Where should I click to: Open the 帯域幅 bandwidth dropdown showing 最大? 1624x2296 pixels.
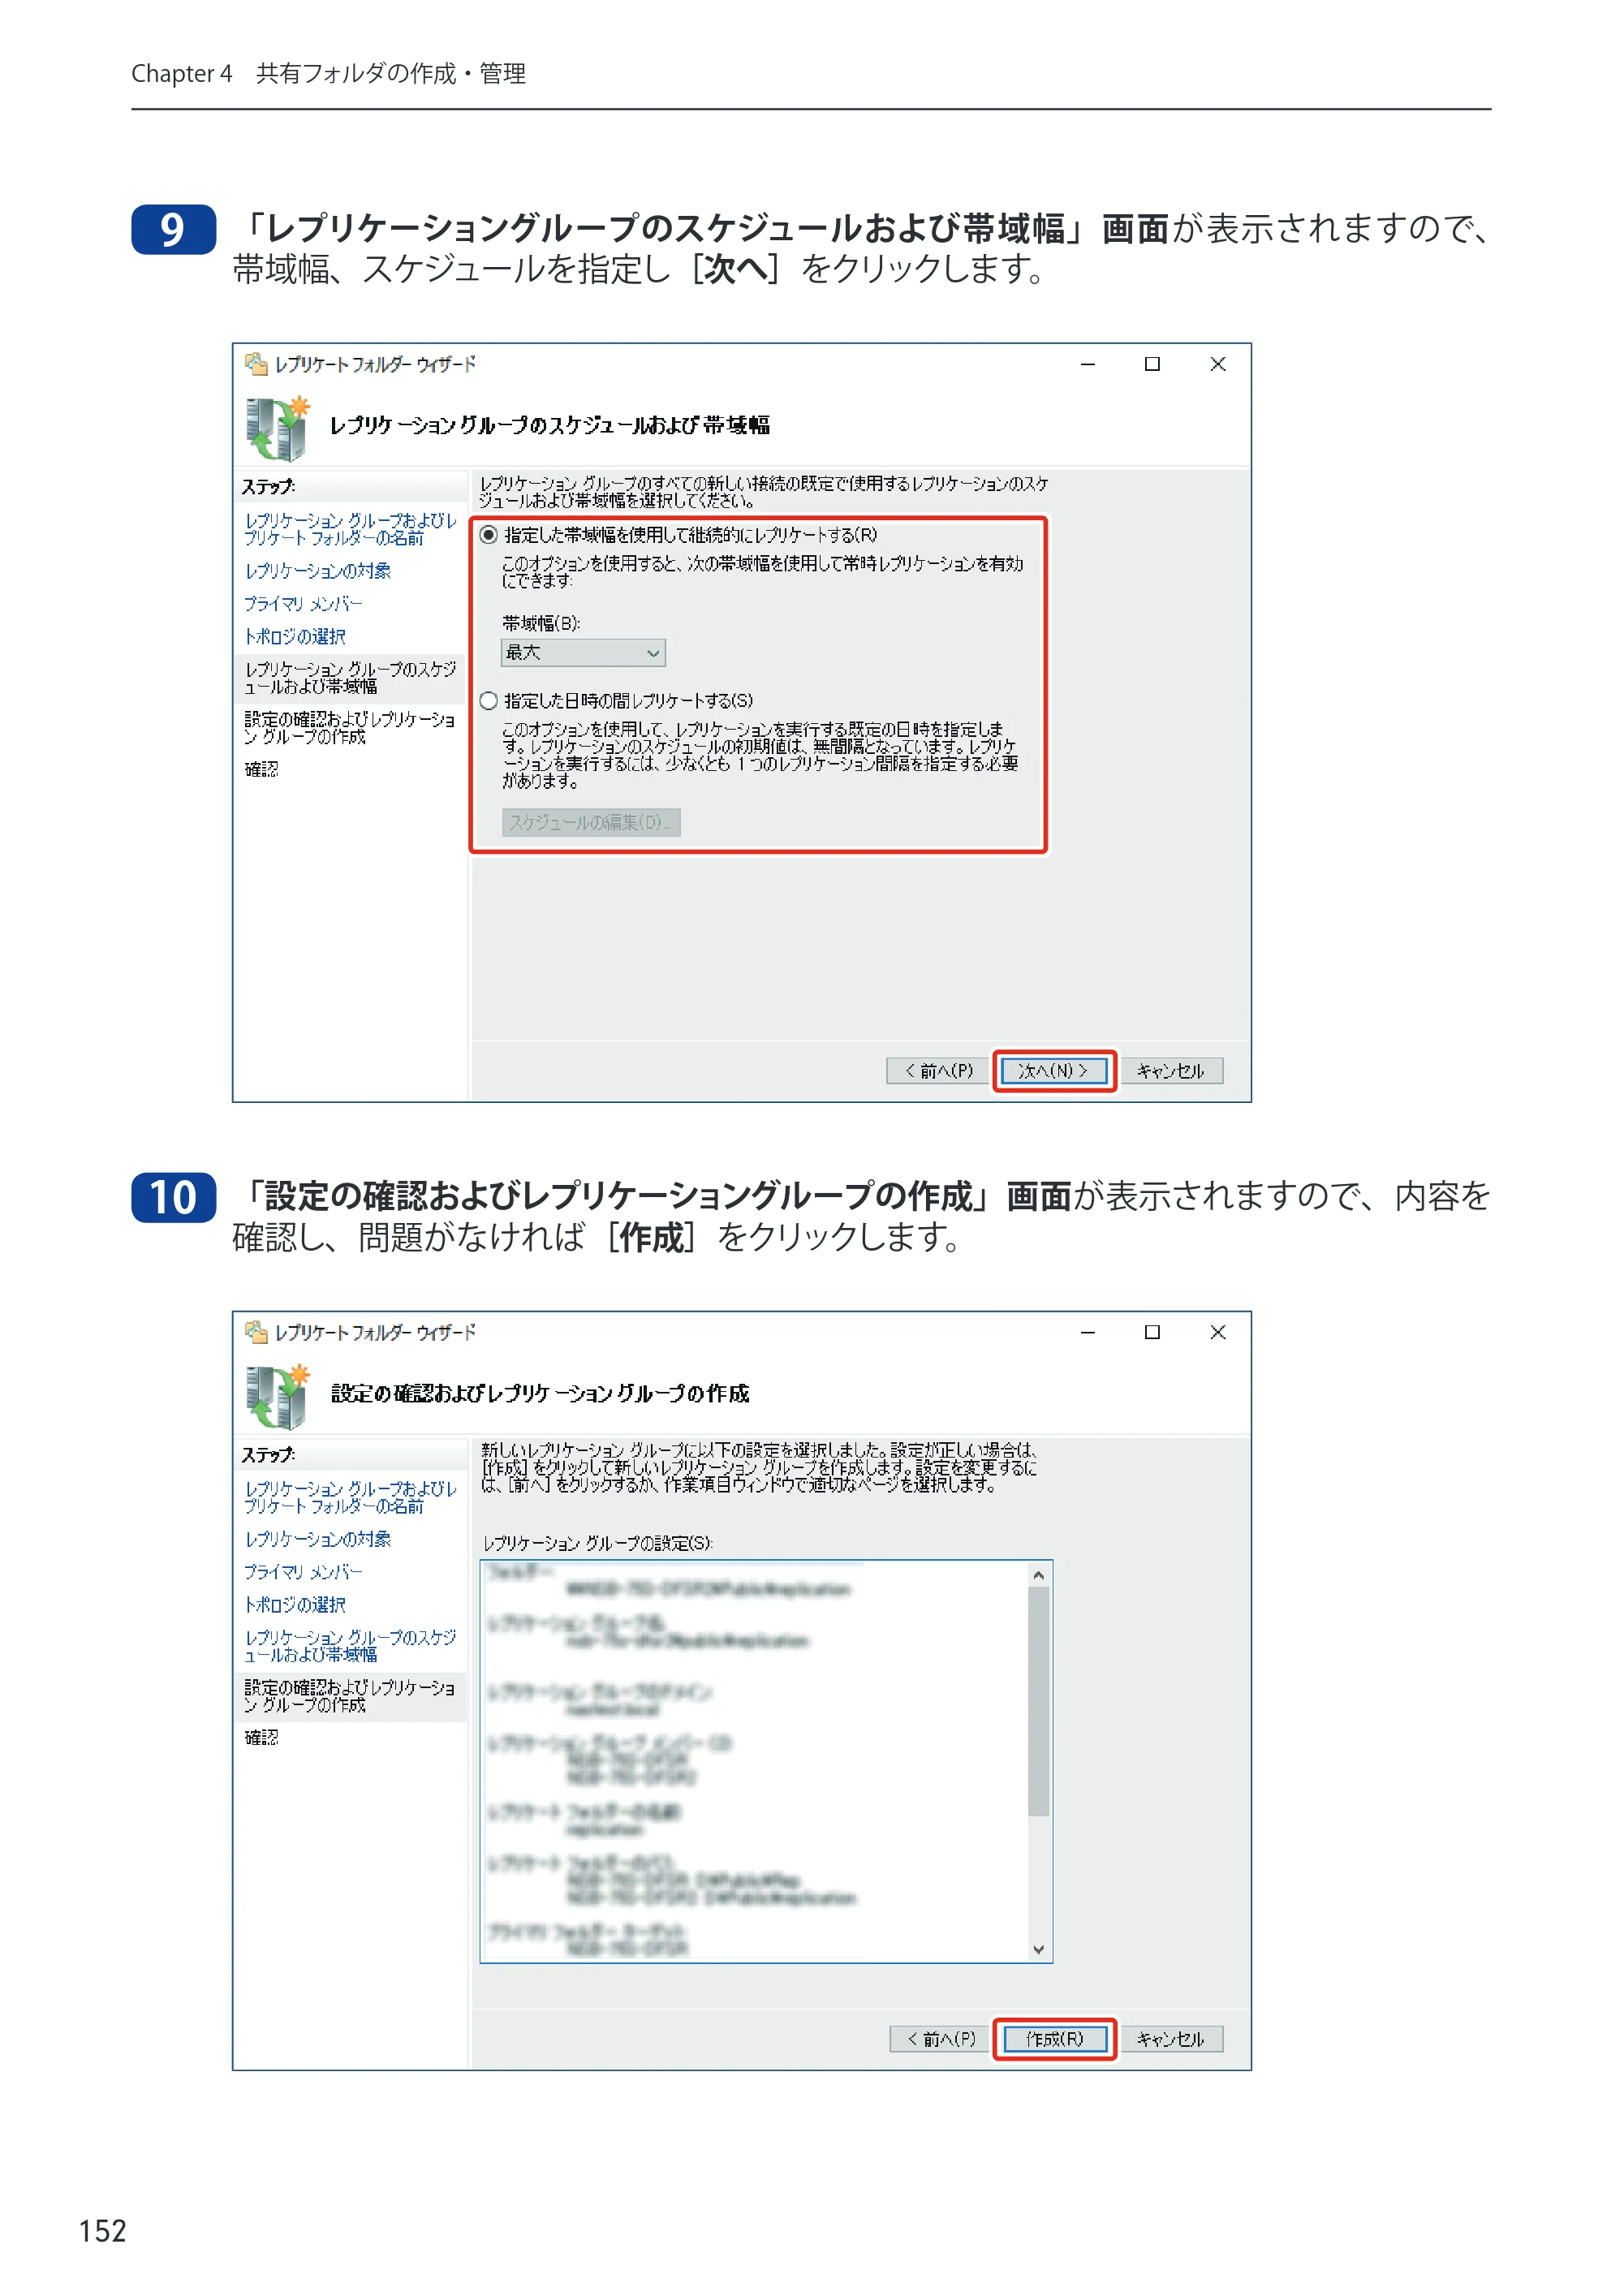click(583, 653)
